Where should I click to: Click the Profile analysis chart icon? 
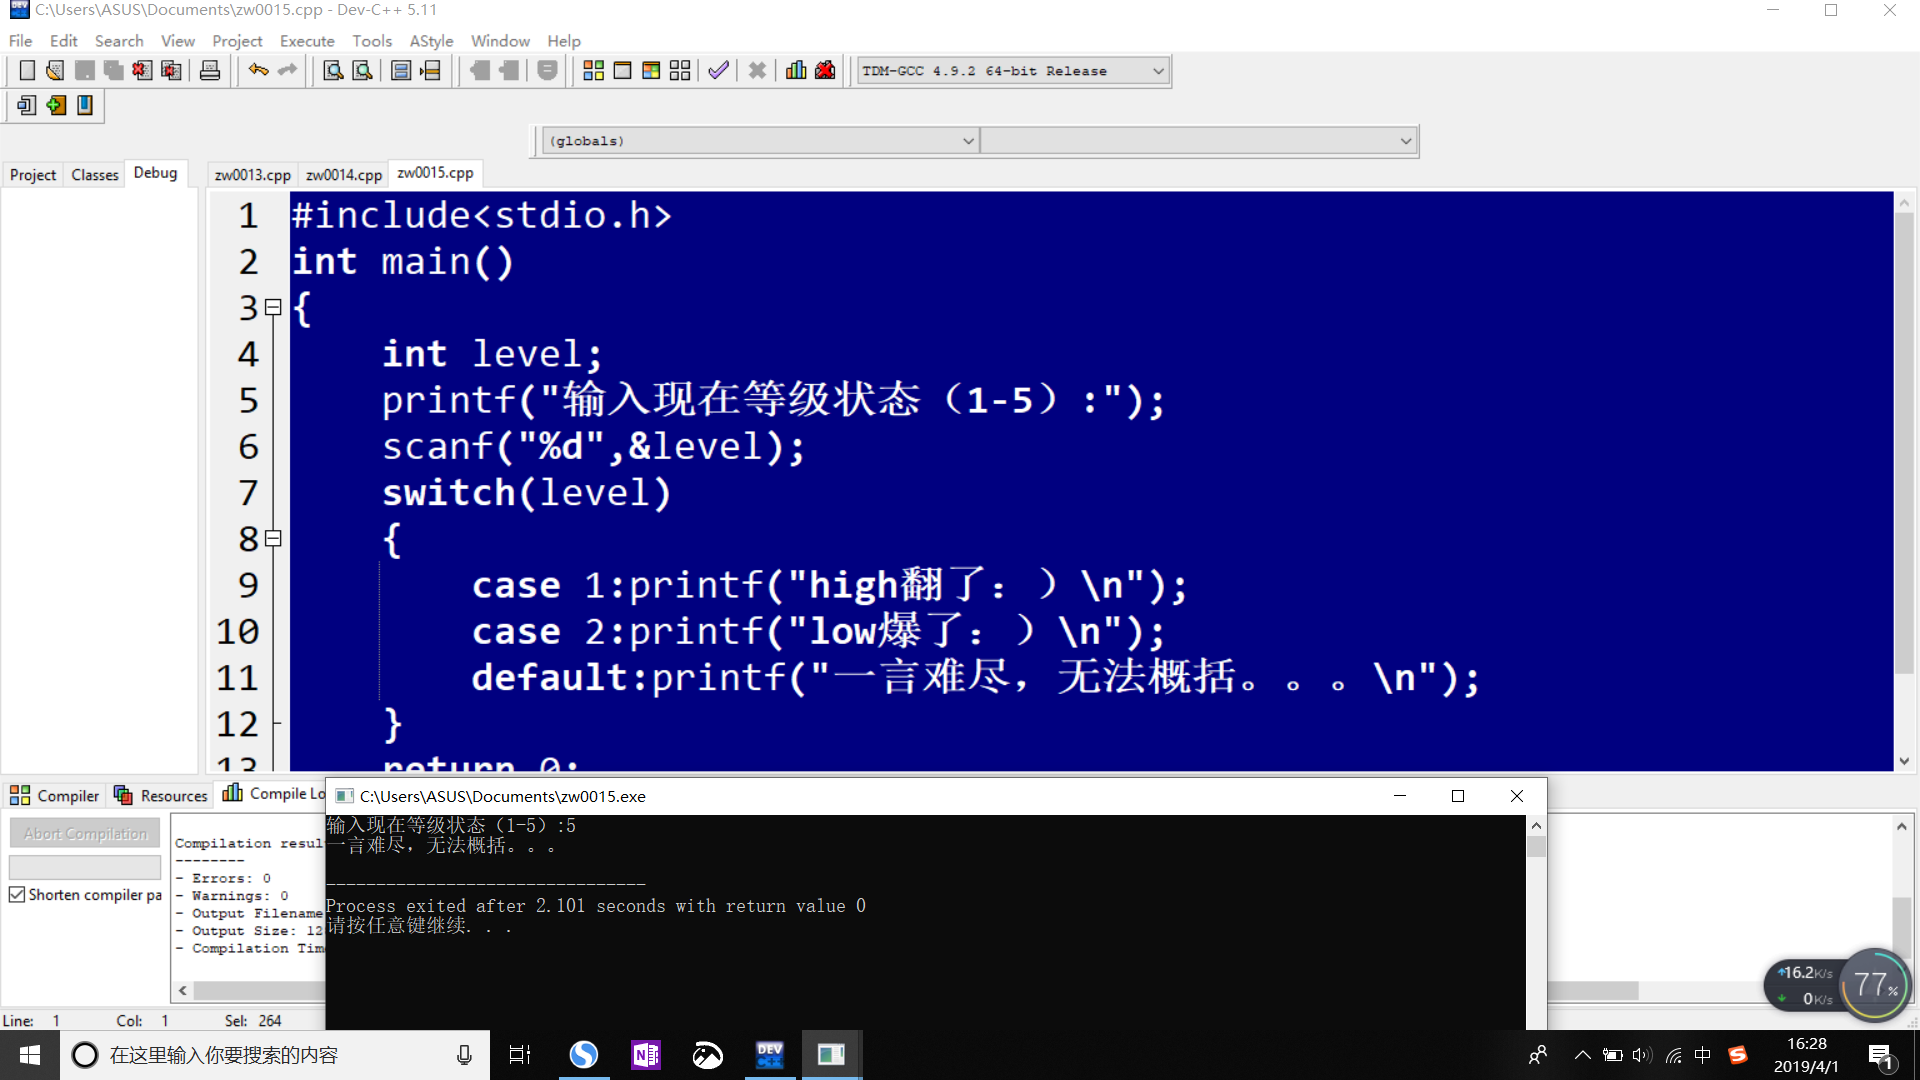796,71
